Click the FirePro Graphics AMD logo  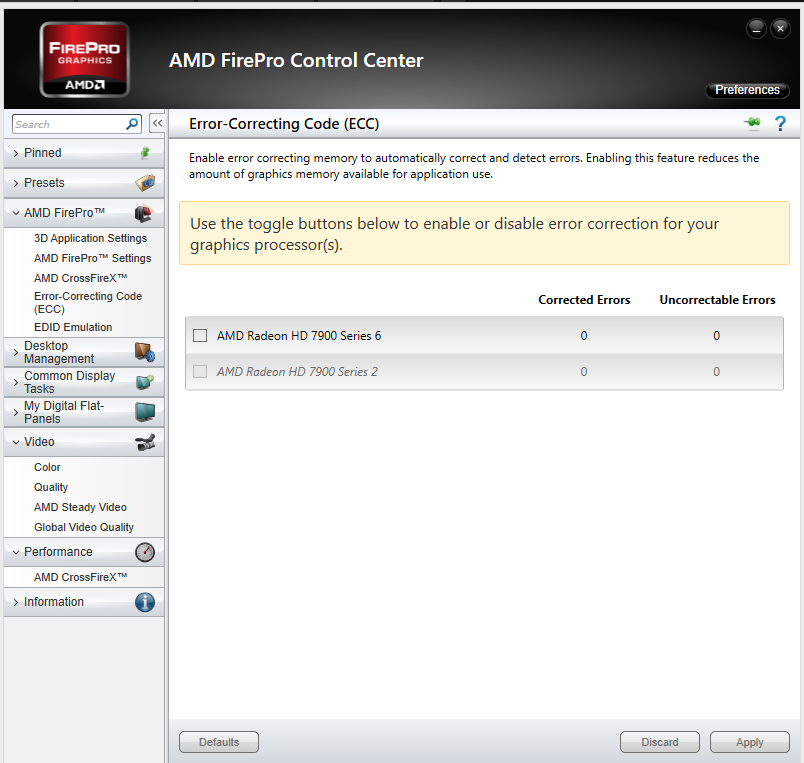tap(85, 59)
